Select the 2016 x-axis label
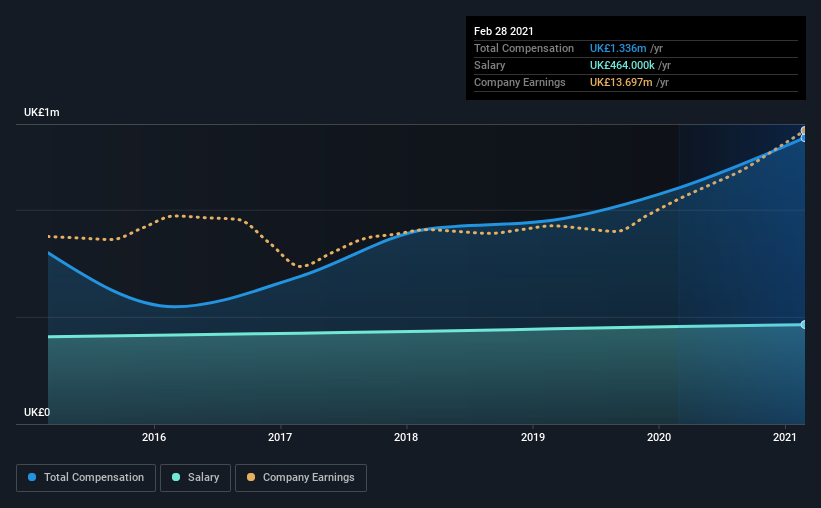The image size is (821, 508). tap(154, 437)
